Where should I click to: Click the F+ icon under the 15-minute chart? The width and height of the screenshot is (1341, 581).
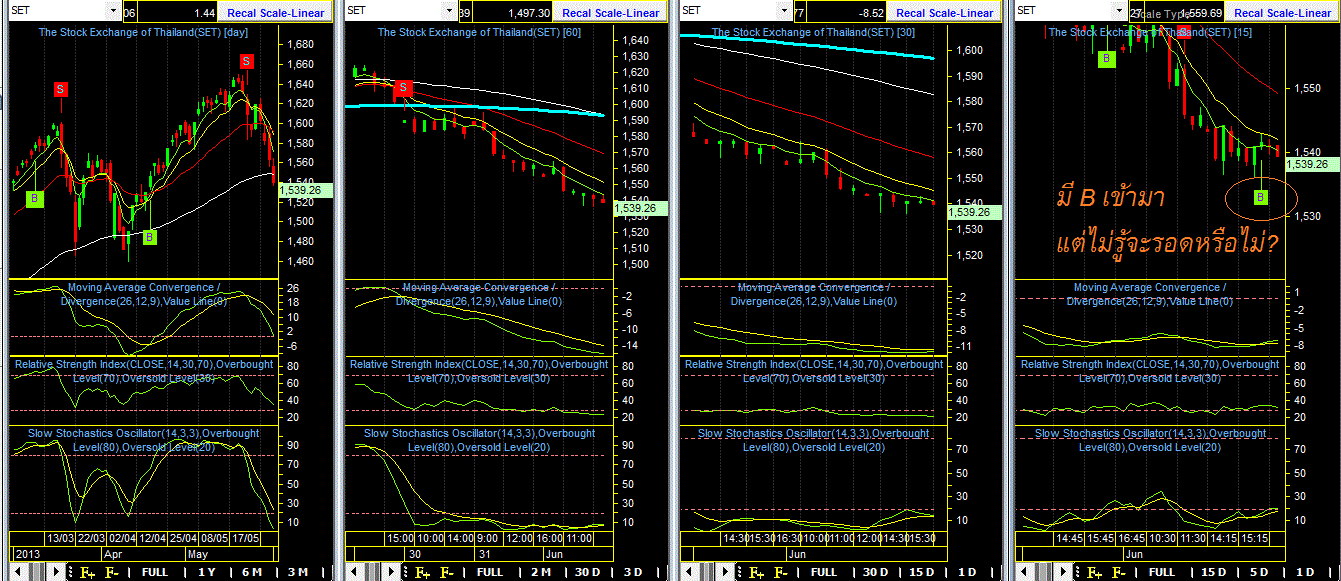(1093, 572)
